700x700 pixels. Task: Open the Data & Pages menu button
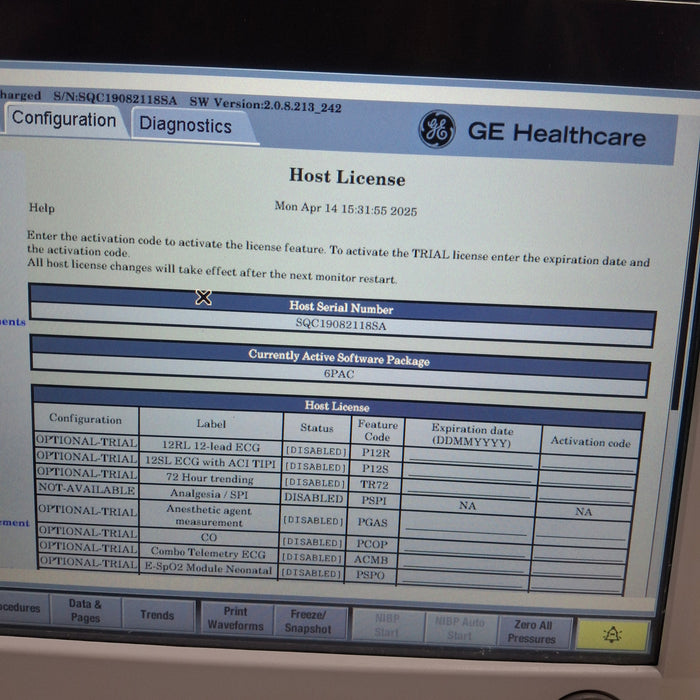pos(85,610)
